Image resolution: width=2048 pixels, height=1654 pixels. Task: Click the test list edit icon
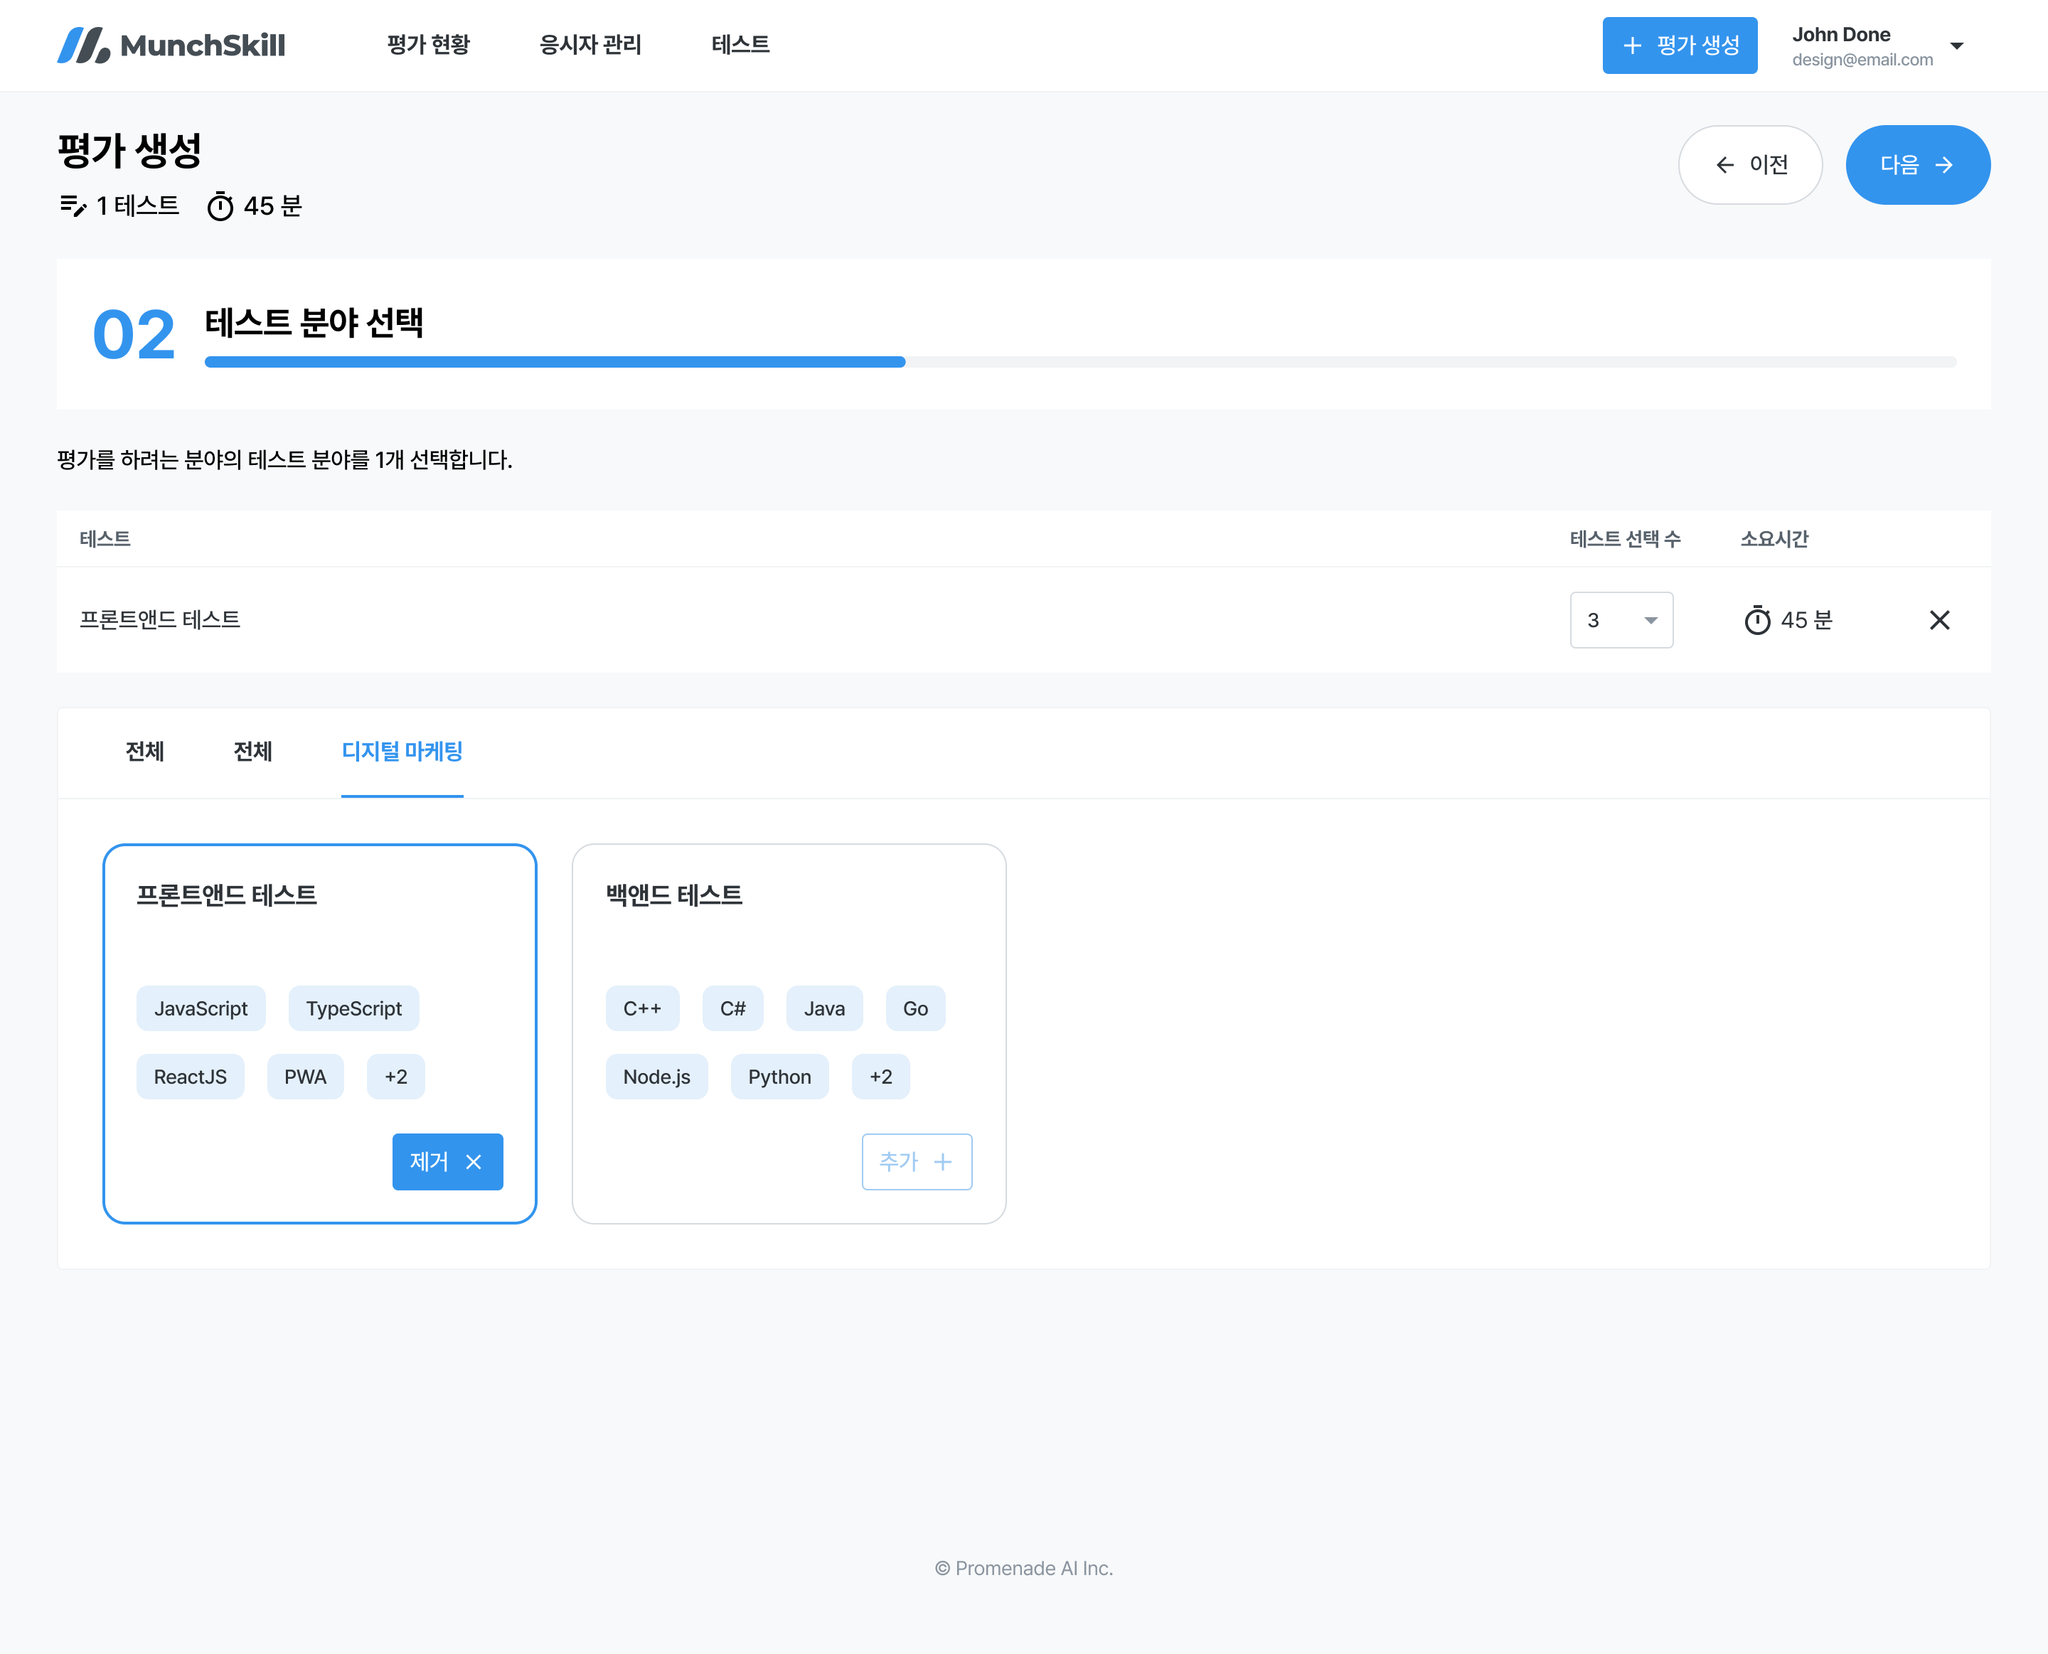coord(73,206)
